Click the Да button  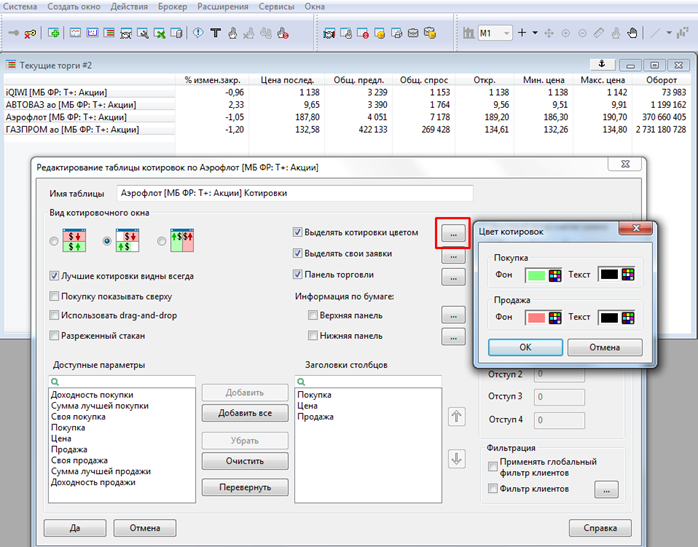point(75,528)
